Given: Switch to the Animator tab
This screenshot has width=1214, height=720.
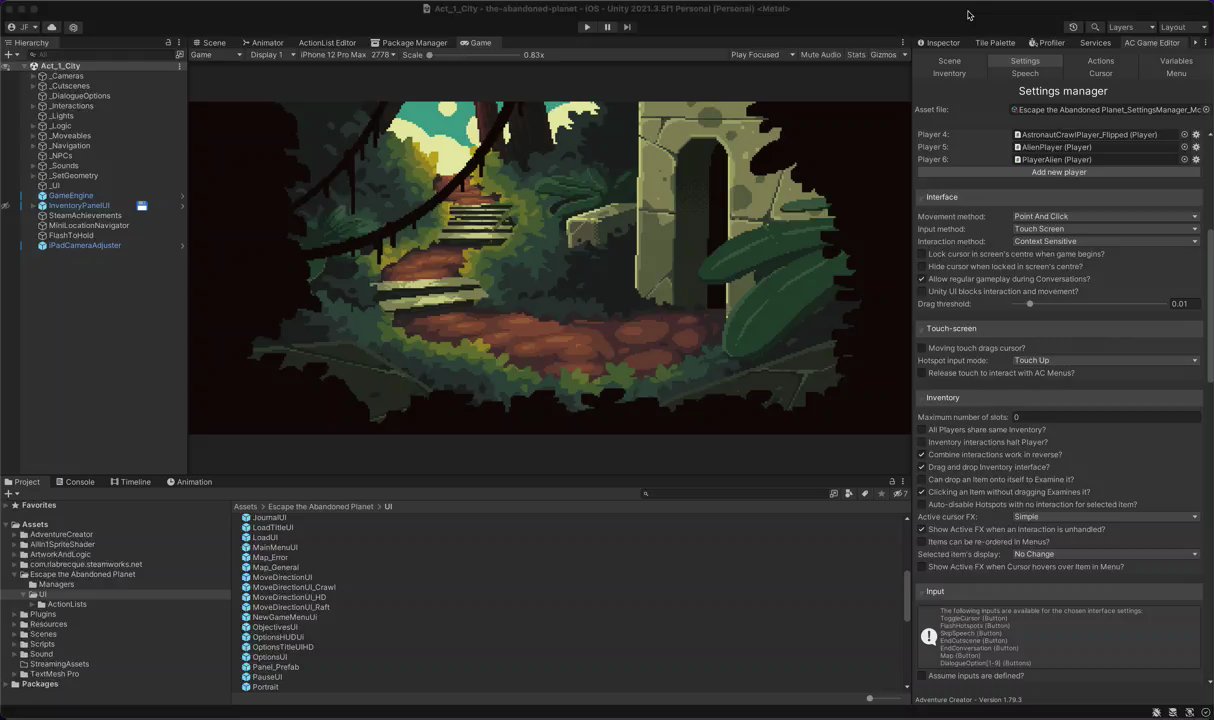Looking at the screenshot, I should coord(262,43).
